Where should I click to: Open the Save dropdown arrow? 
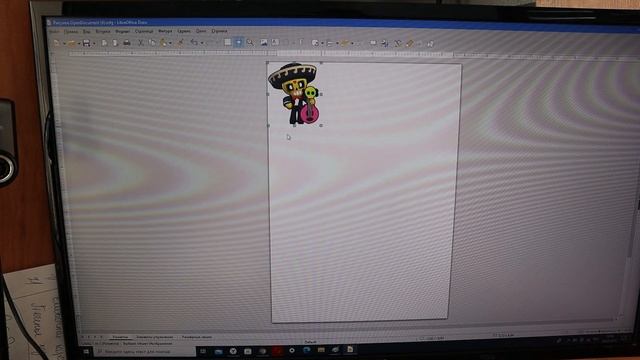click(x=94, y=43)
